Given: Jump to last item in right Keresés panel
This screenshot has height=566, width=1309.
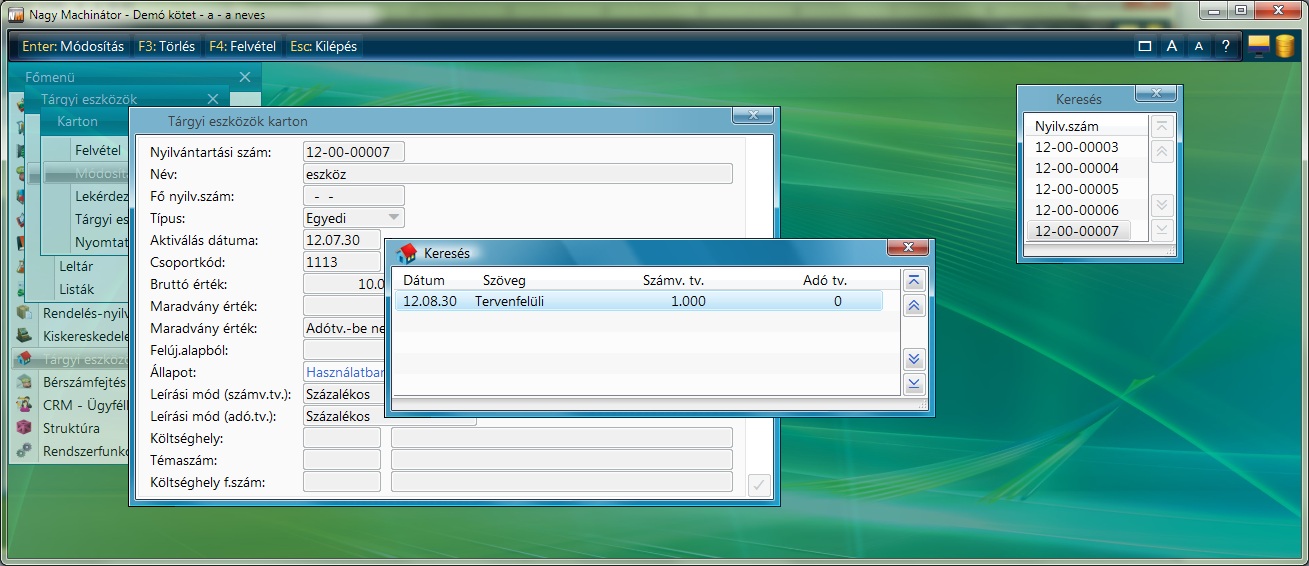Looking at the screenshot, I should point(1161,230).
